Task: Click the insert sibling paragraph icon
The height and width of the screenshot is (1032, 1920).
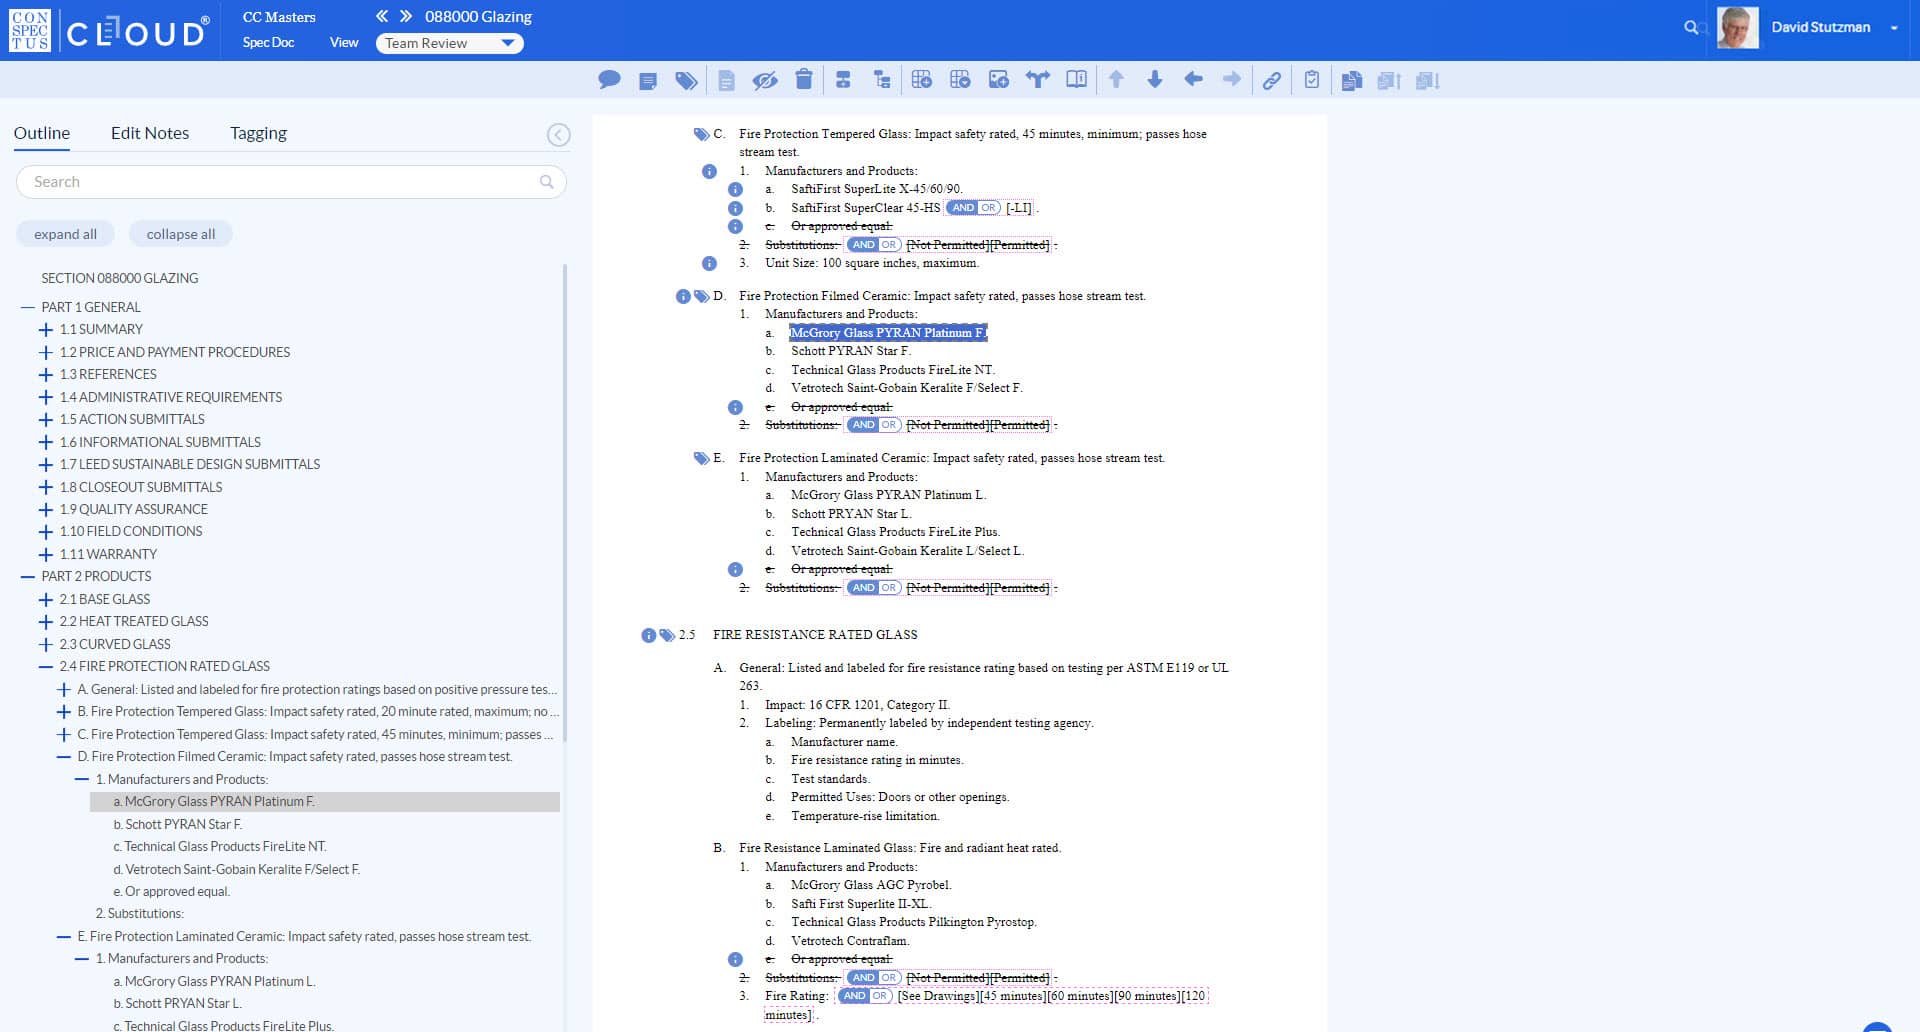Action: click(843, 80)
